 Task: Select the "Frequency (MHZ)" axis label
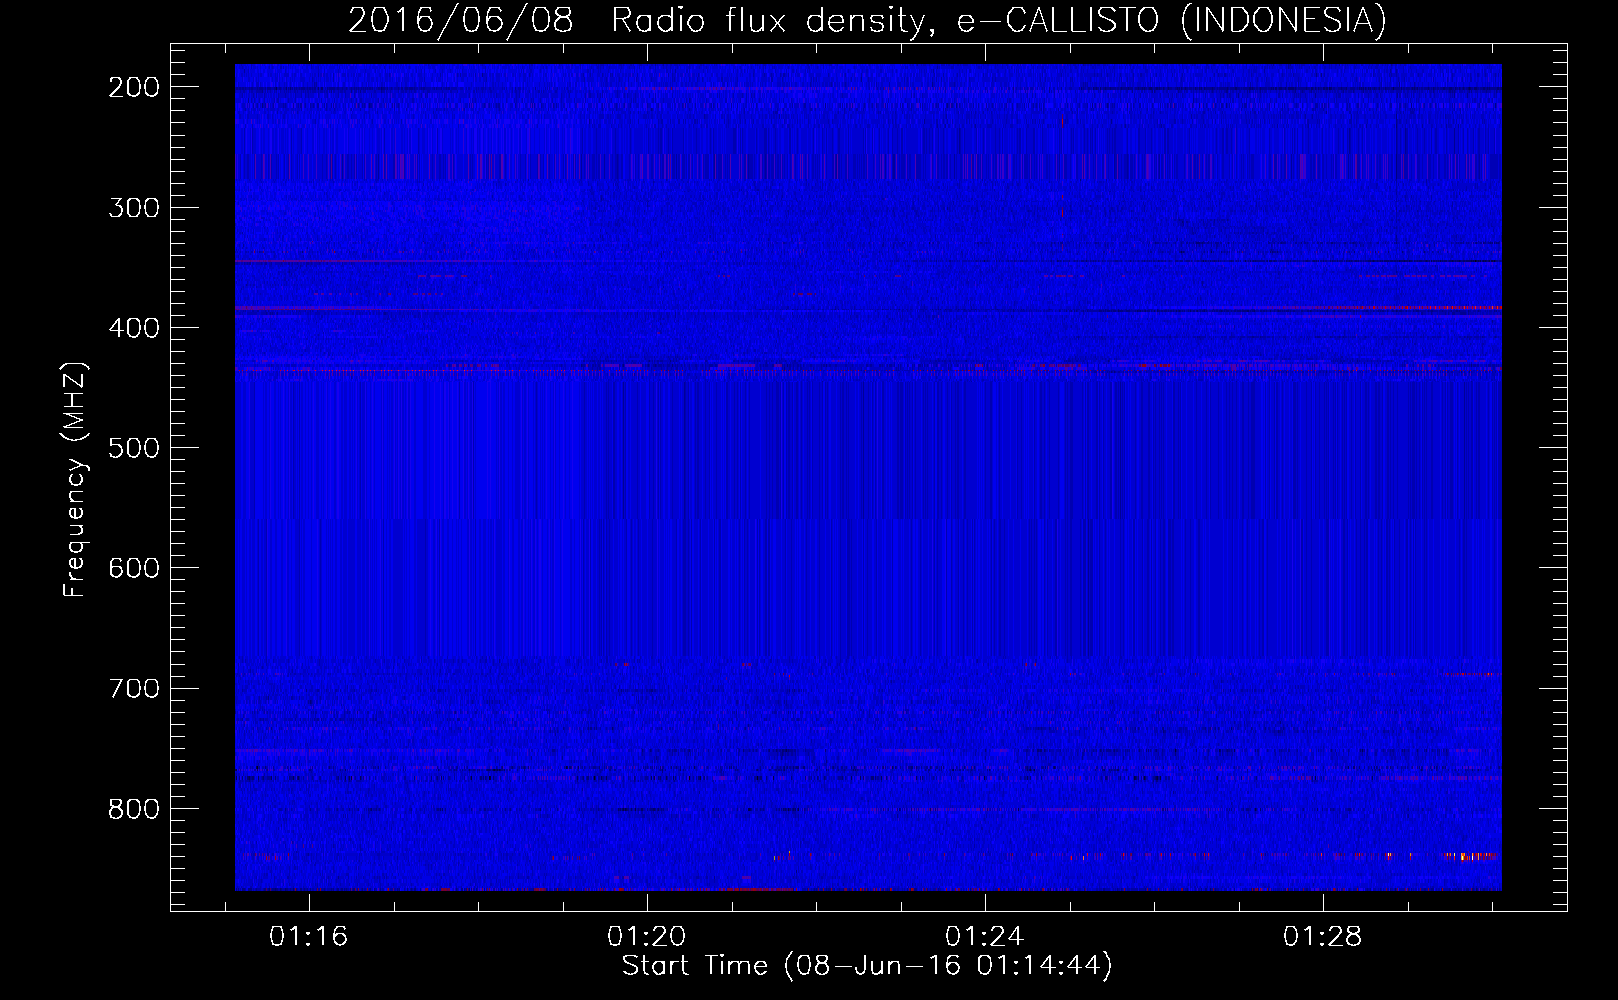click(x=75, y=479)
